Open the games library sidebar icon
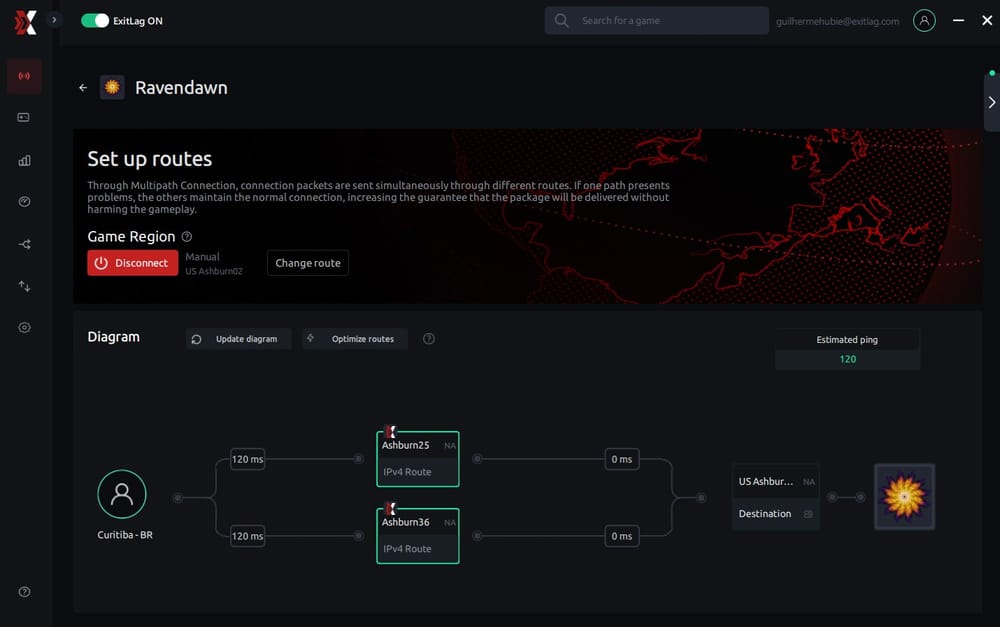 pos(24,117)
